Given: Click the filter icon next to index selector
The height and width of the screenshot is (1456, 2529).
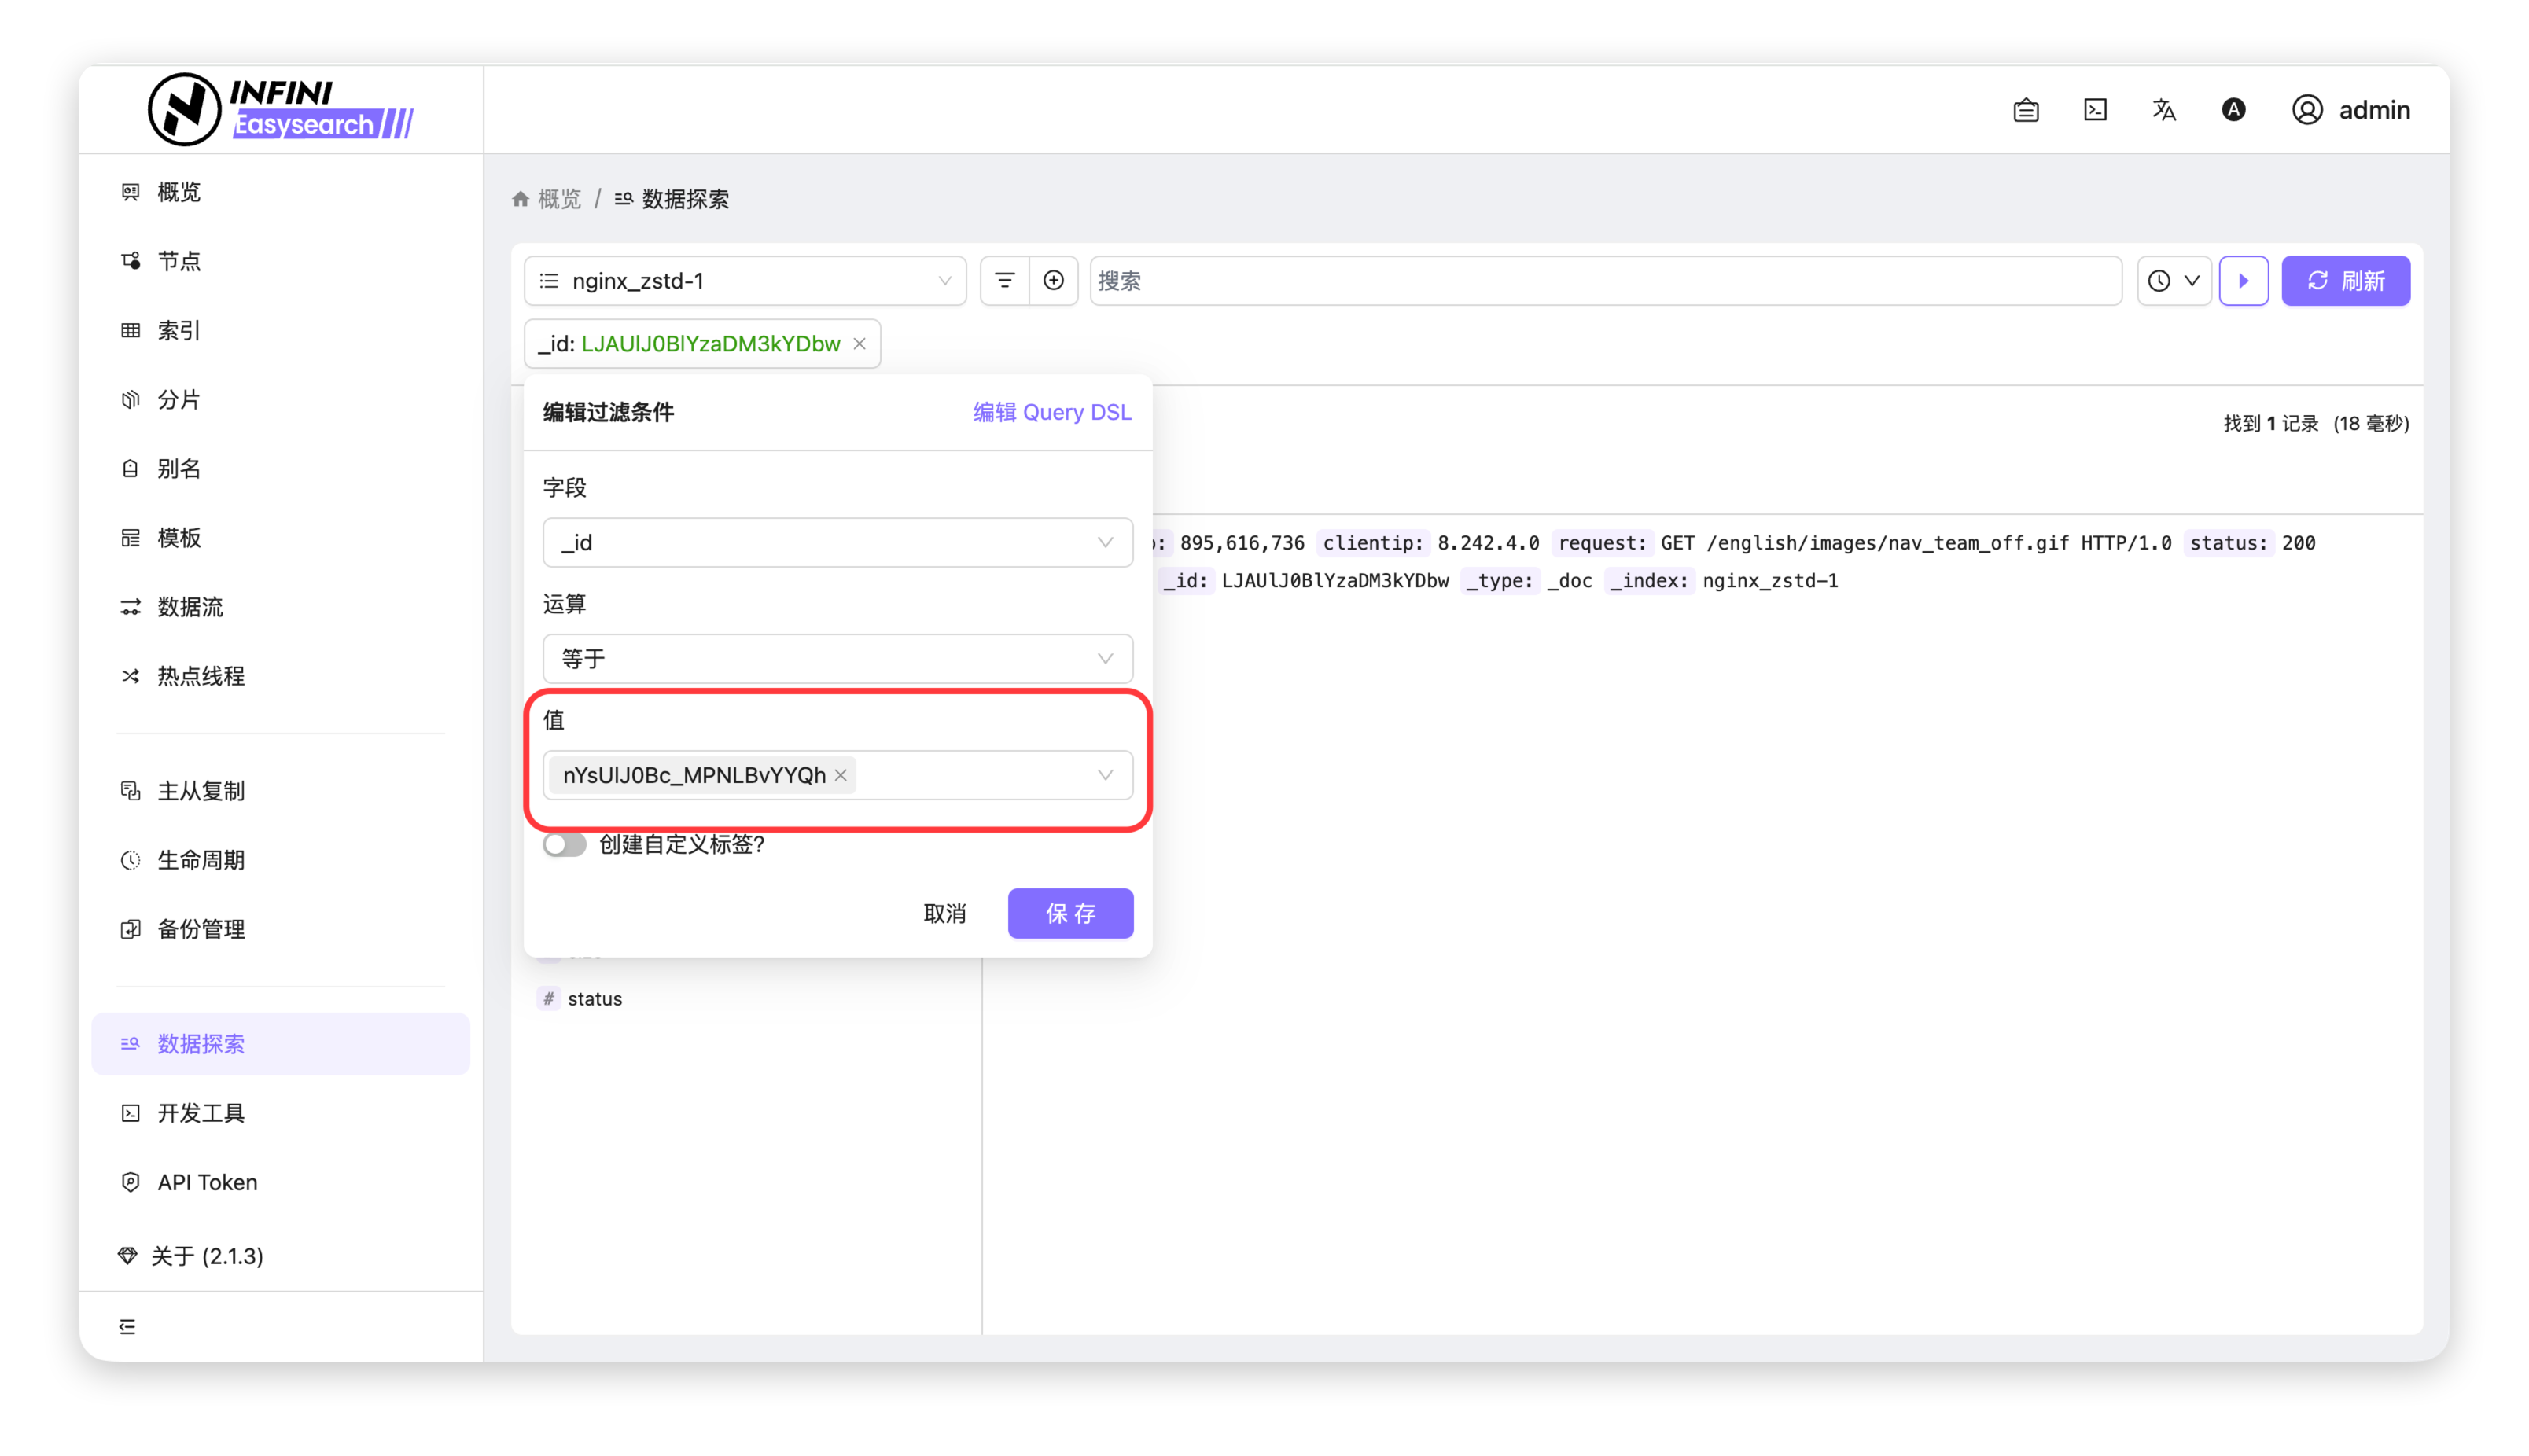Looking at the screenshot, I should (x=1004, y=281).
